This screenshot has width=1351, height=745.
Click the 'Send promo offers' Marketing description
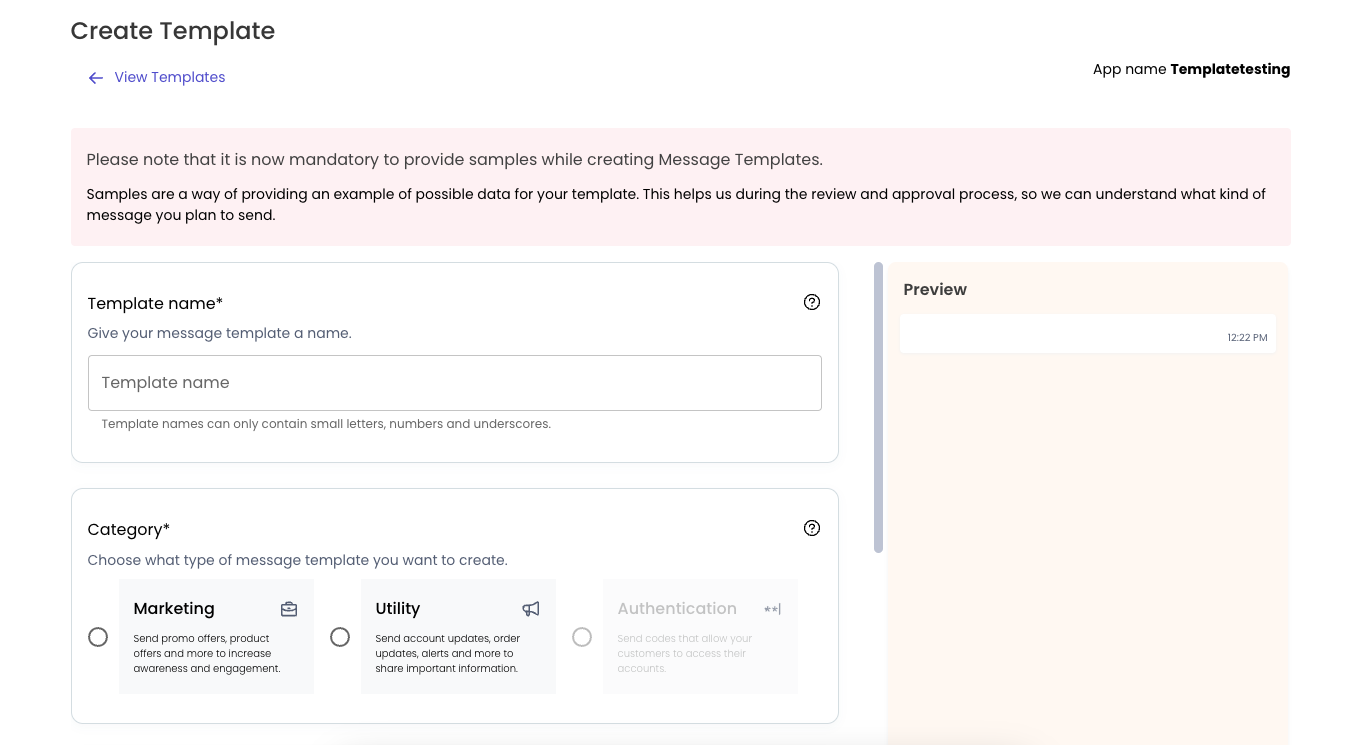(x=207, y=653)
